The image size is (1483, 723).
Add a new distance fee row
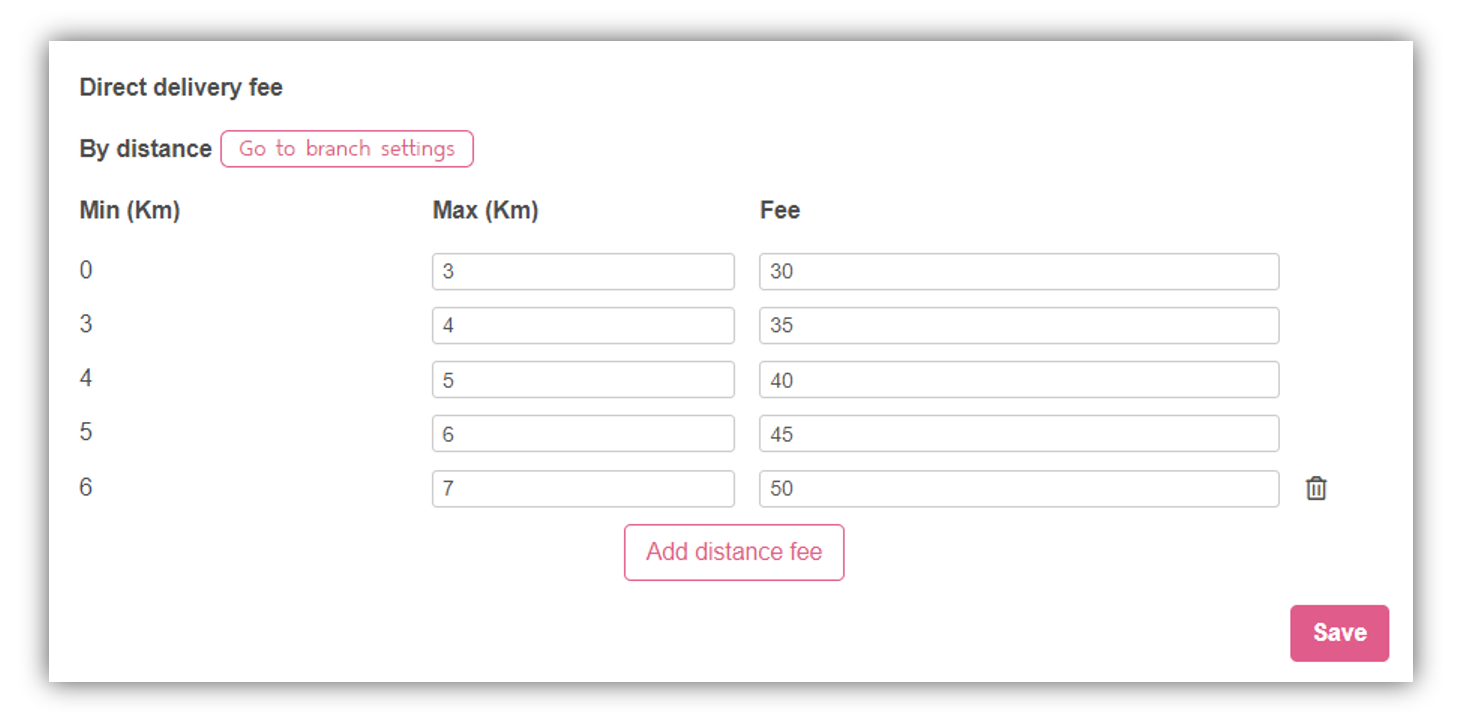pos(734,552)
